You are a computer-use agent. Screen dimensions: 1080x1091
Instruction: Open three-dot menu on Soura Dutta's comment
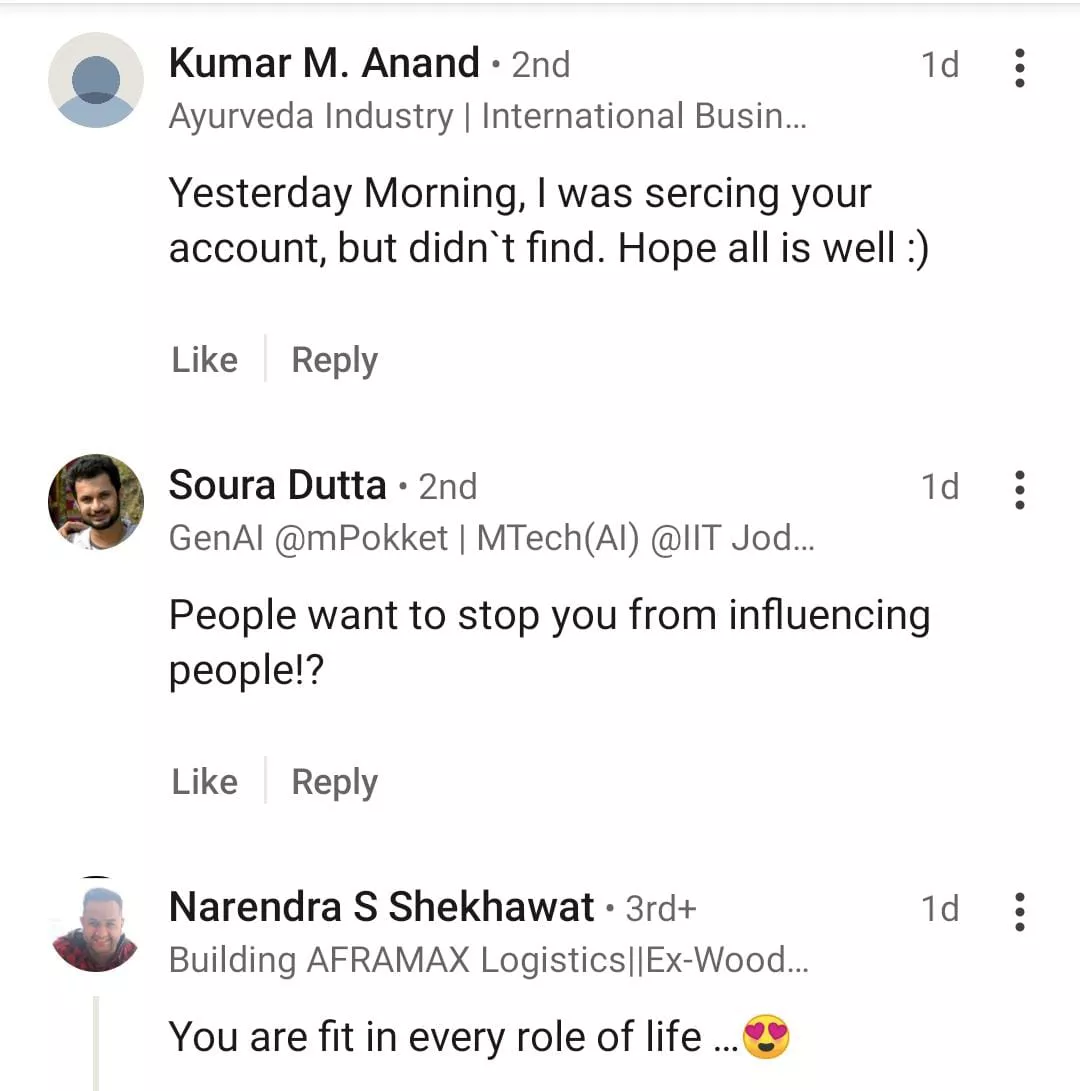point(1019,488)
